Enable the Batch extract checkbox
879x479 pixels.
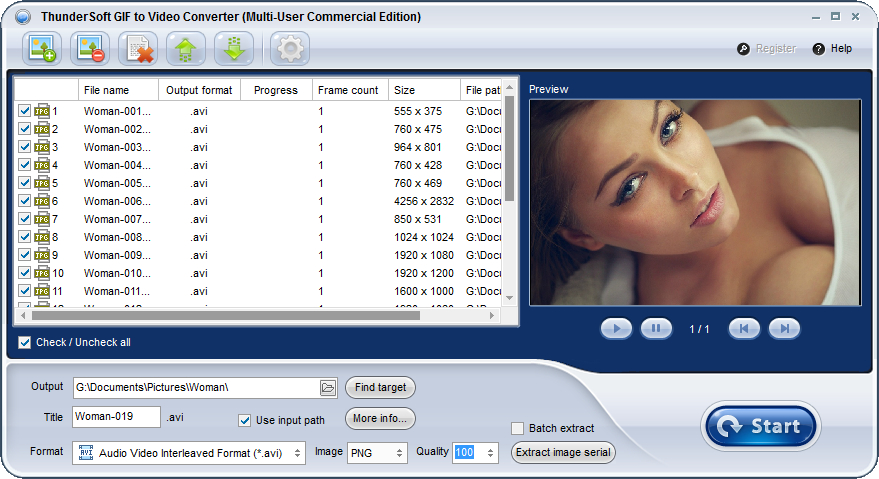point(517,428)
